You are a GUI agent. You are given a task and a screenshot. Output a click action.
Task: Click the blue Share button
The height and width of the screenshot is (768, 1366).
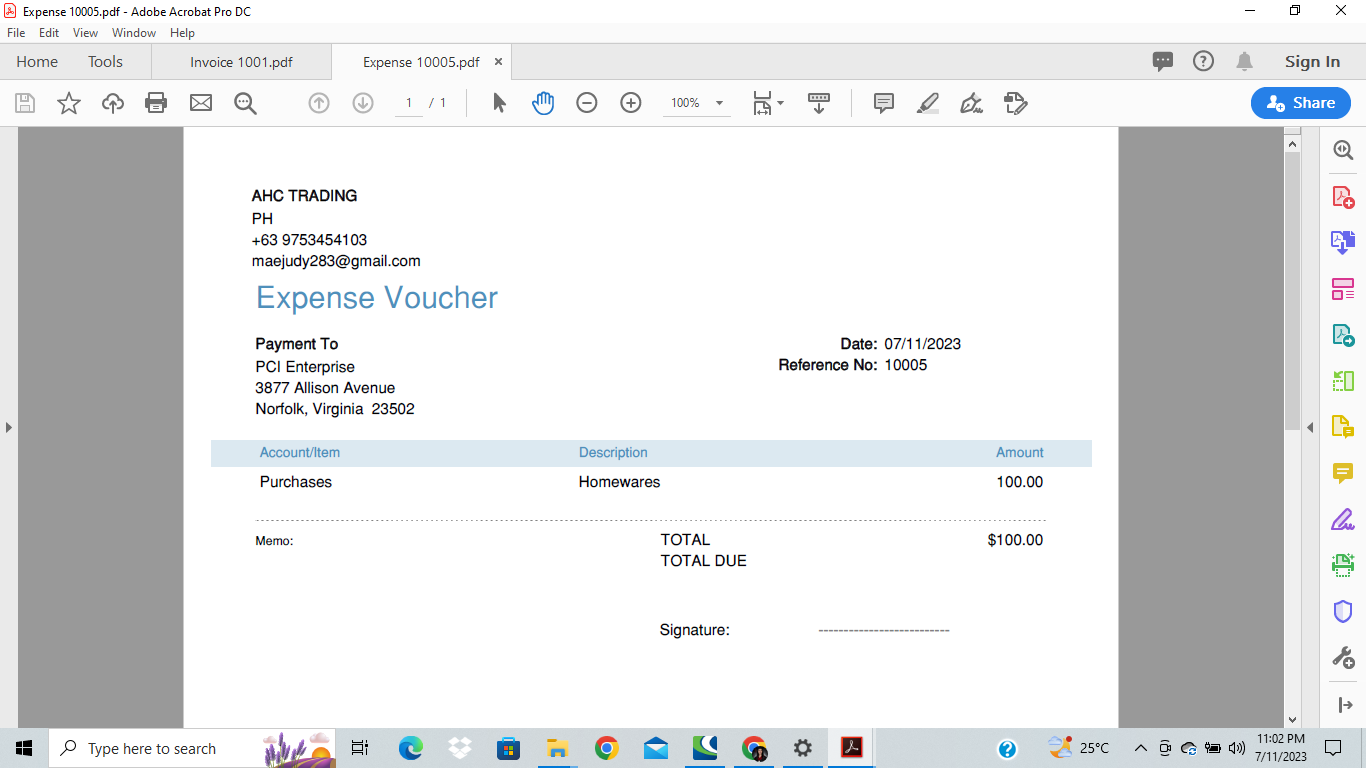pos(1301,103)
